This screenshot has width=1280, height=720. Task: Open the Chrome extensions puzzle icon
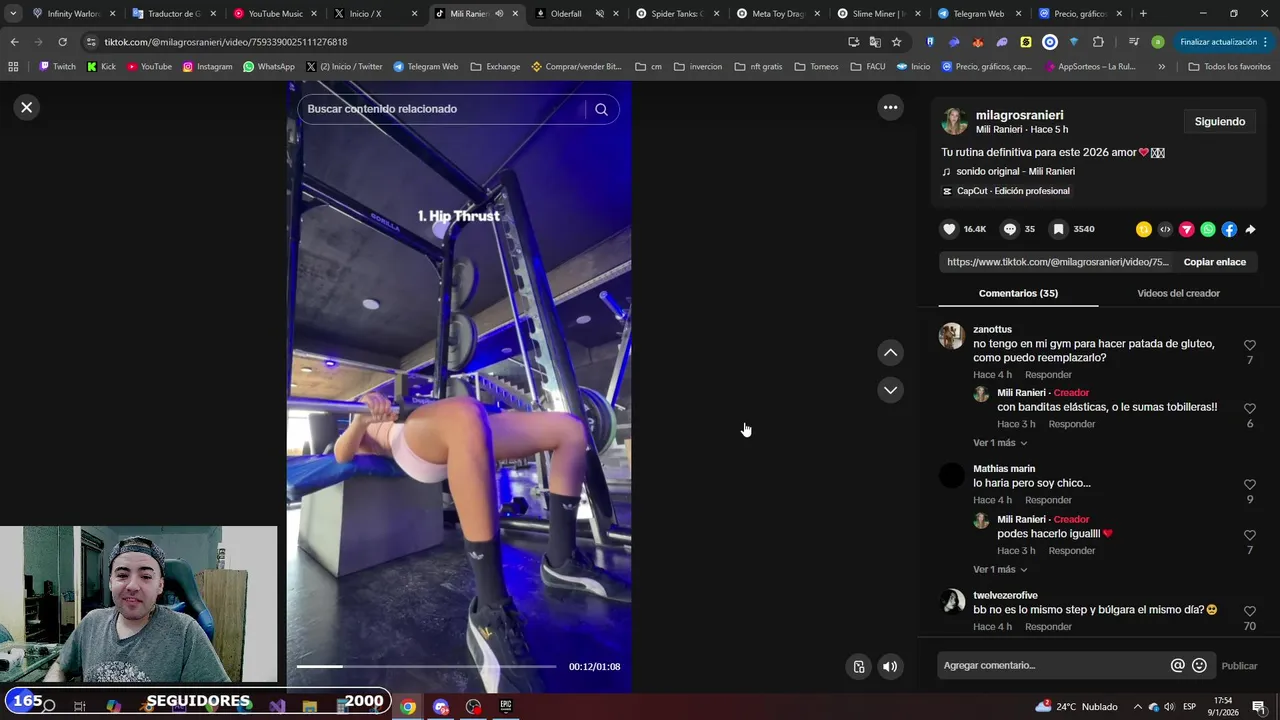[x=1098, y=42]
